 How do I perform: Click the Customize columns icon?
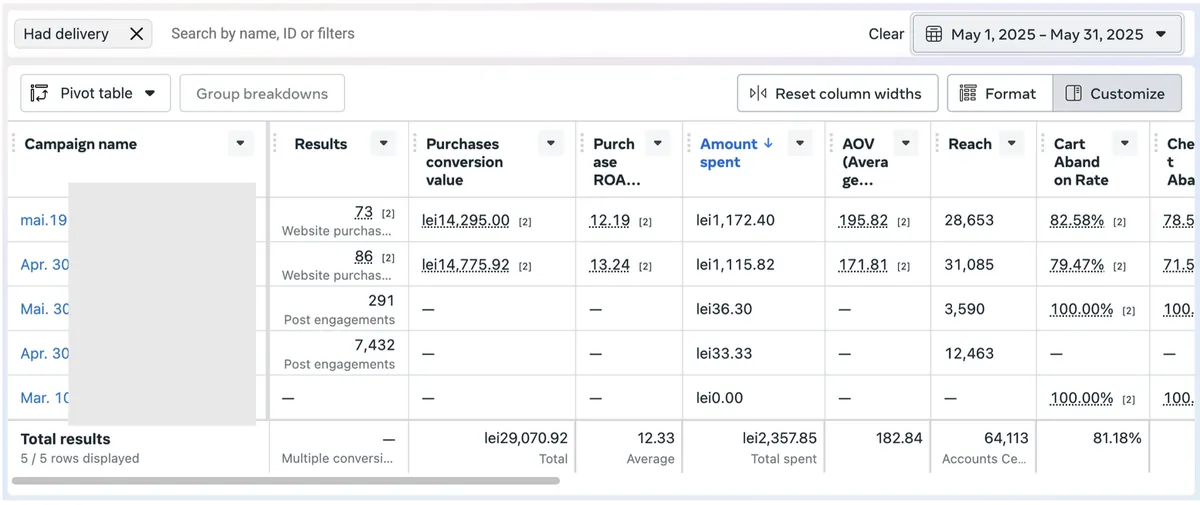[1074, 93]
